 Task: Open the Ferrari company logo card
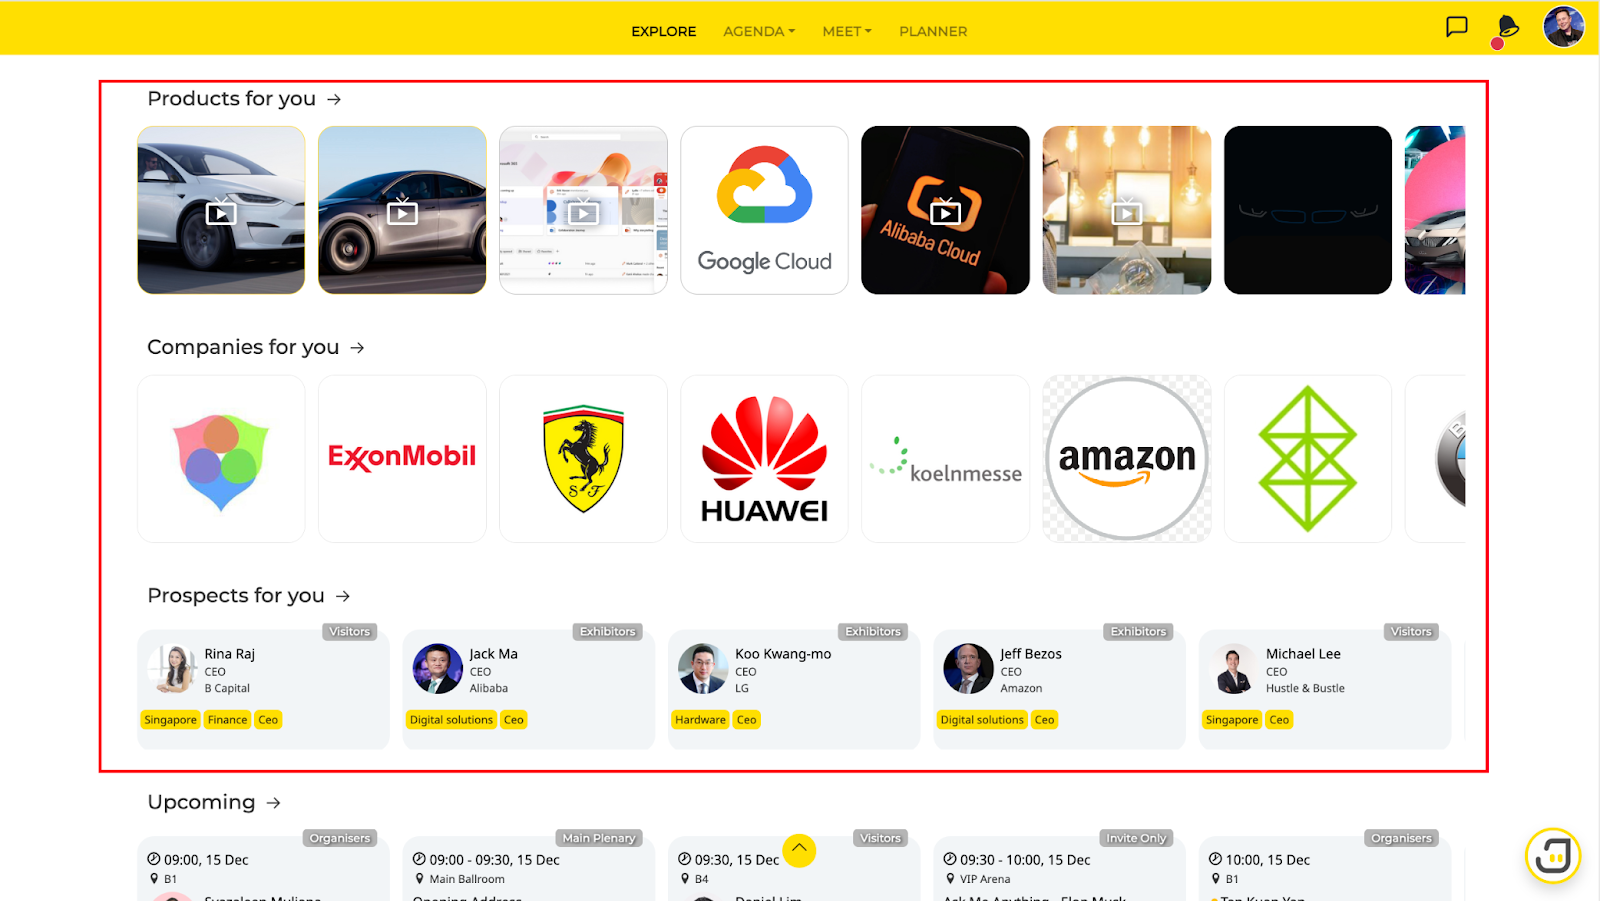coord(583,459)
